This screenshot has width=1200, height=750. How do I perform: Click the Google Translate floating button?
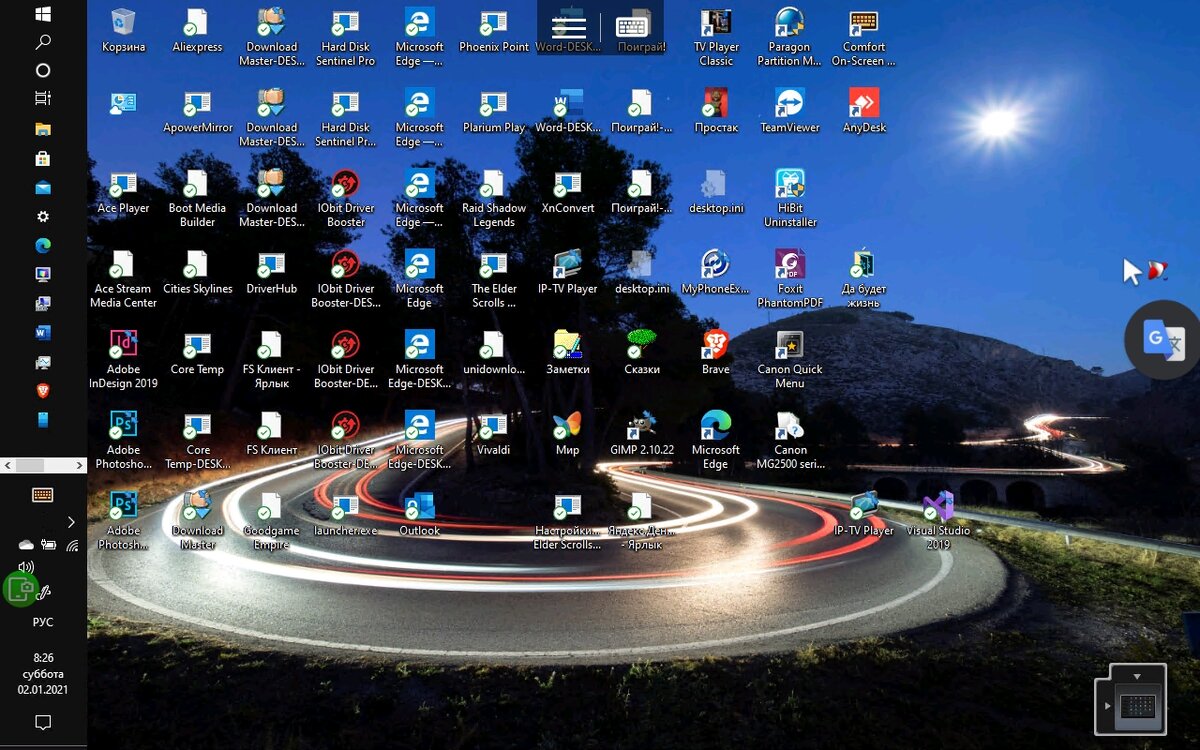(1163, 340)
